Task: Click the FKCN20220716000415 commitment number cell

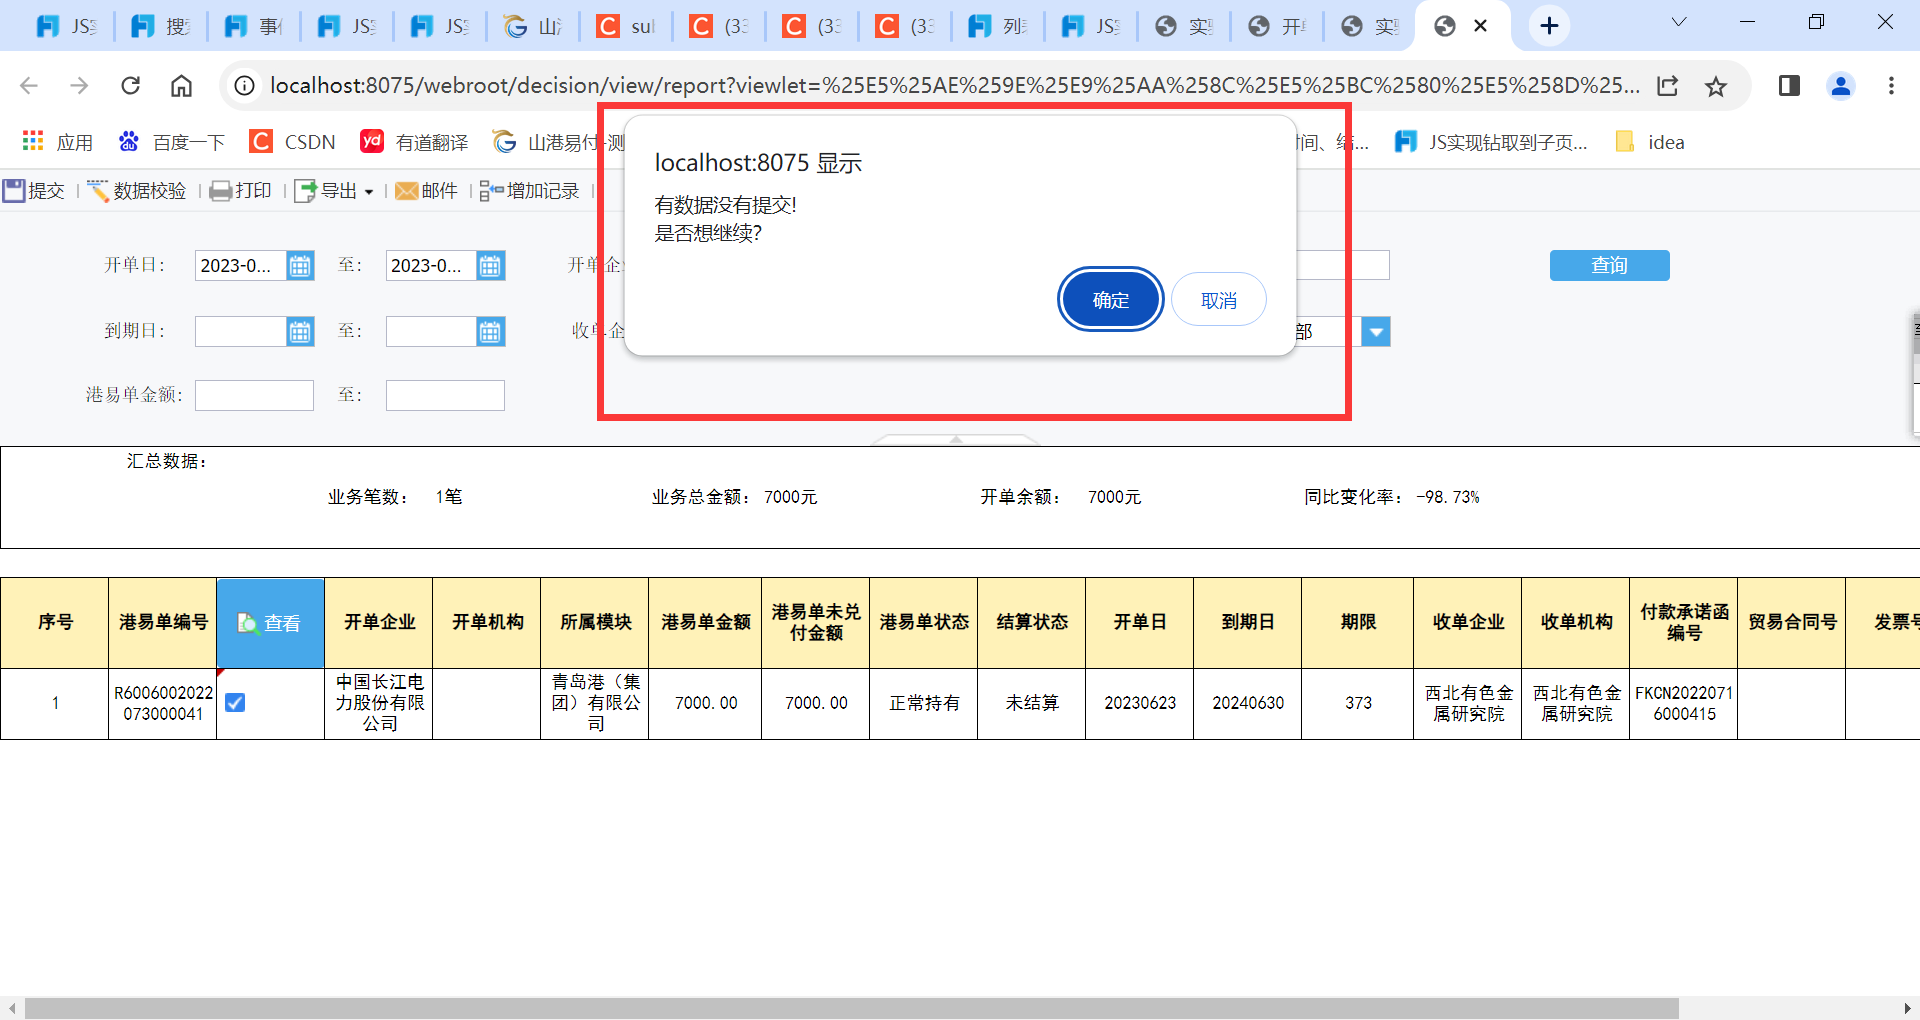Action: click(1684, 703)
